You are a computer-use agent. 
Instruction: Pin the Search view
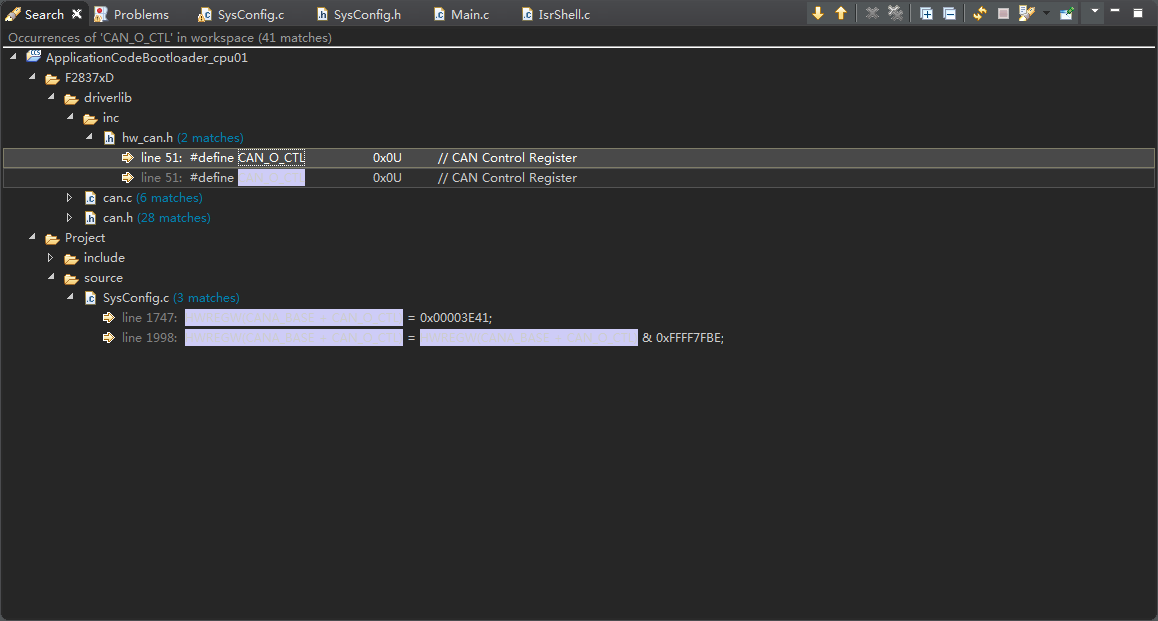point(1066,13)
